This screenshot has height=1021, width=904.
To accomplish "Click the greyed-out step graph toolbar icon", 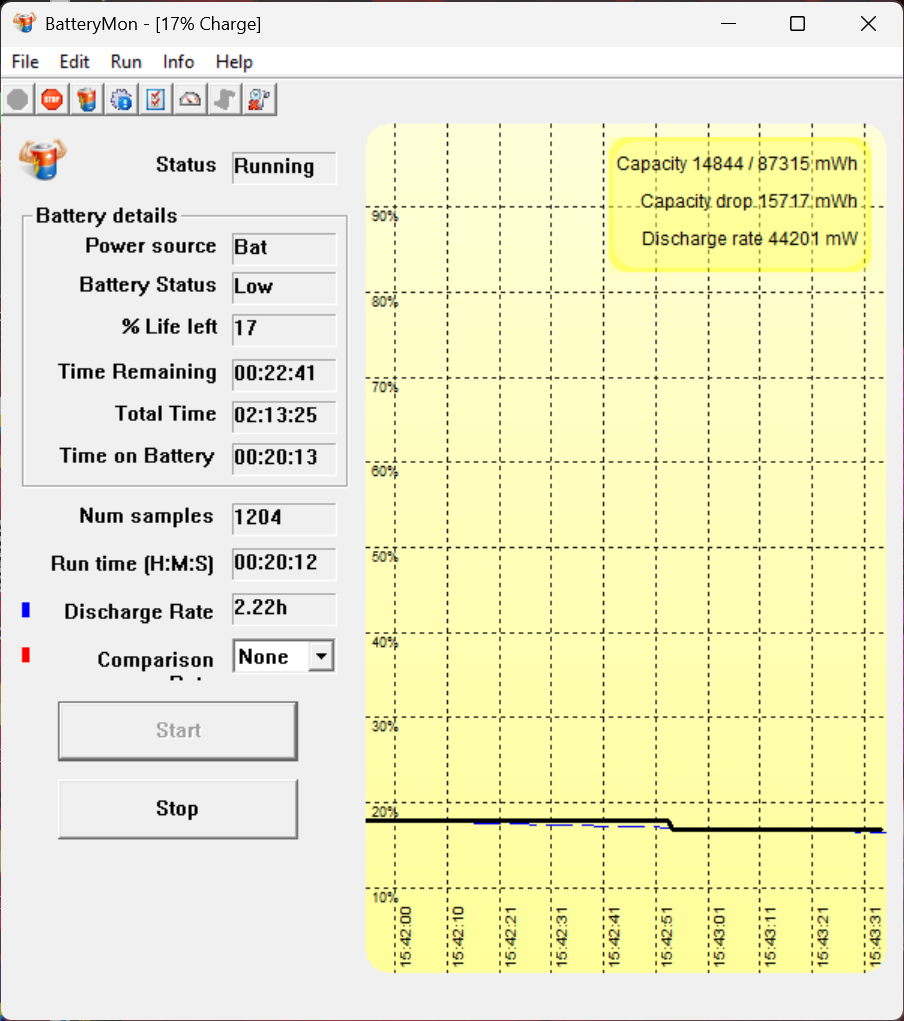I will point(225,100).
